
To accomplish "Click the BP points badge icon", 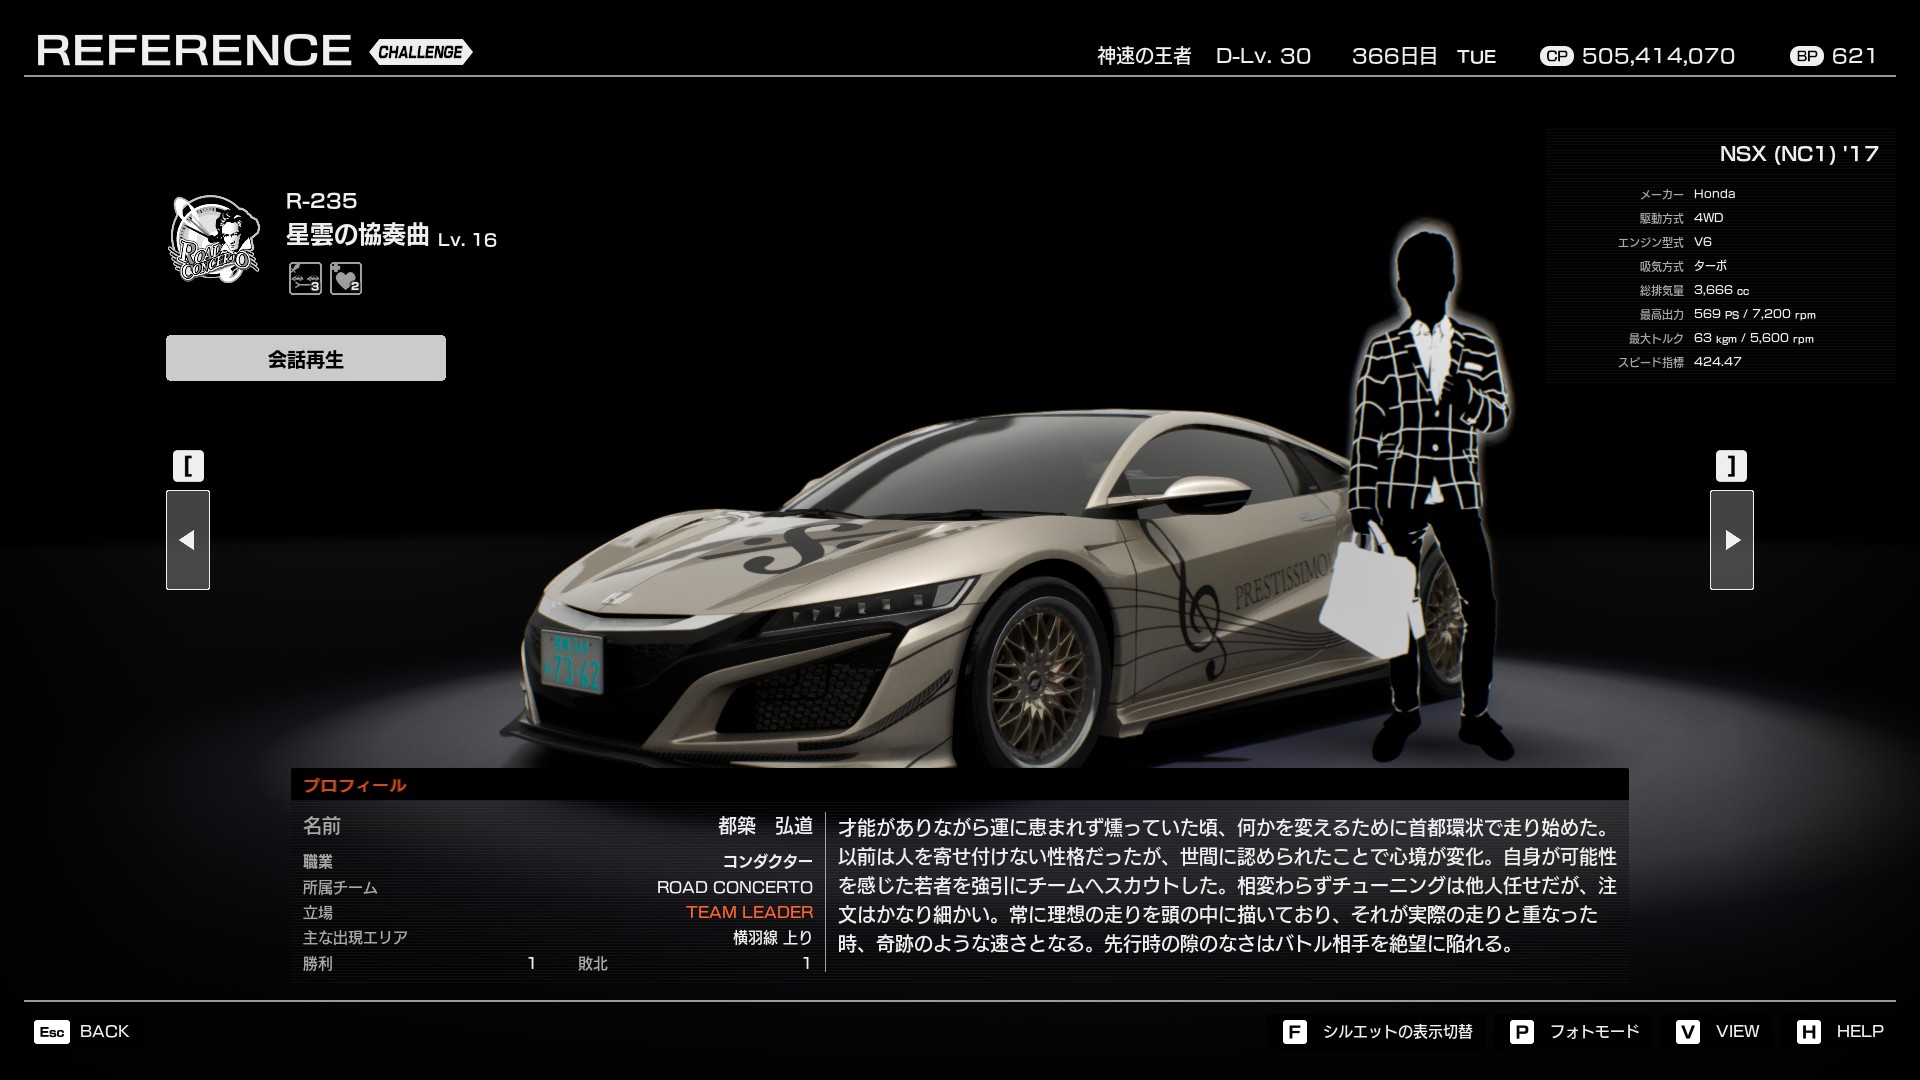I will [1806, 56].
